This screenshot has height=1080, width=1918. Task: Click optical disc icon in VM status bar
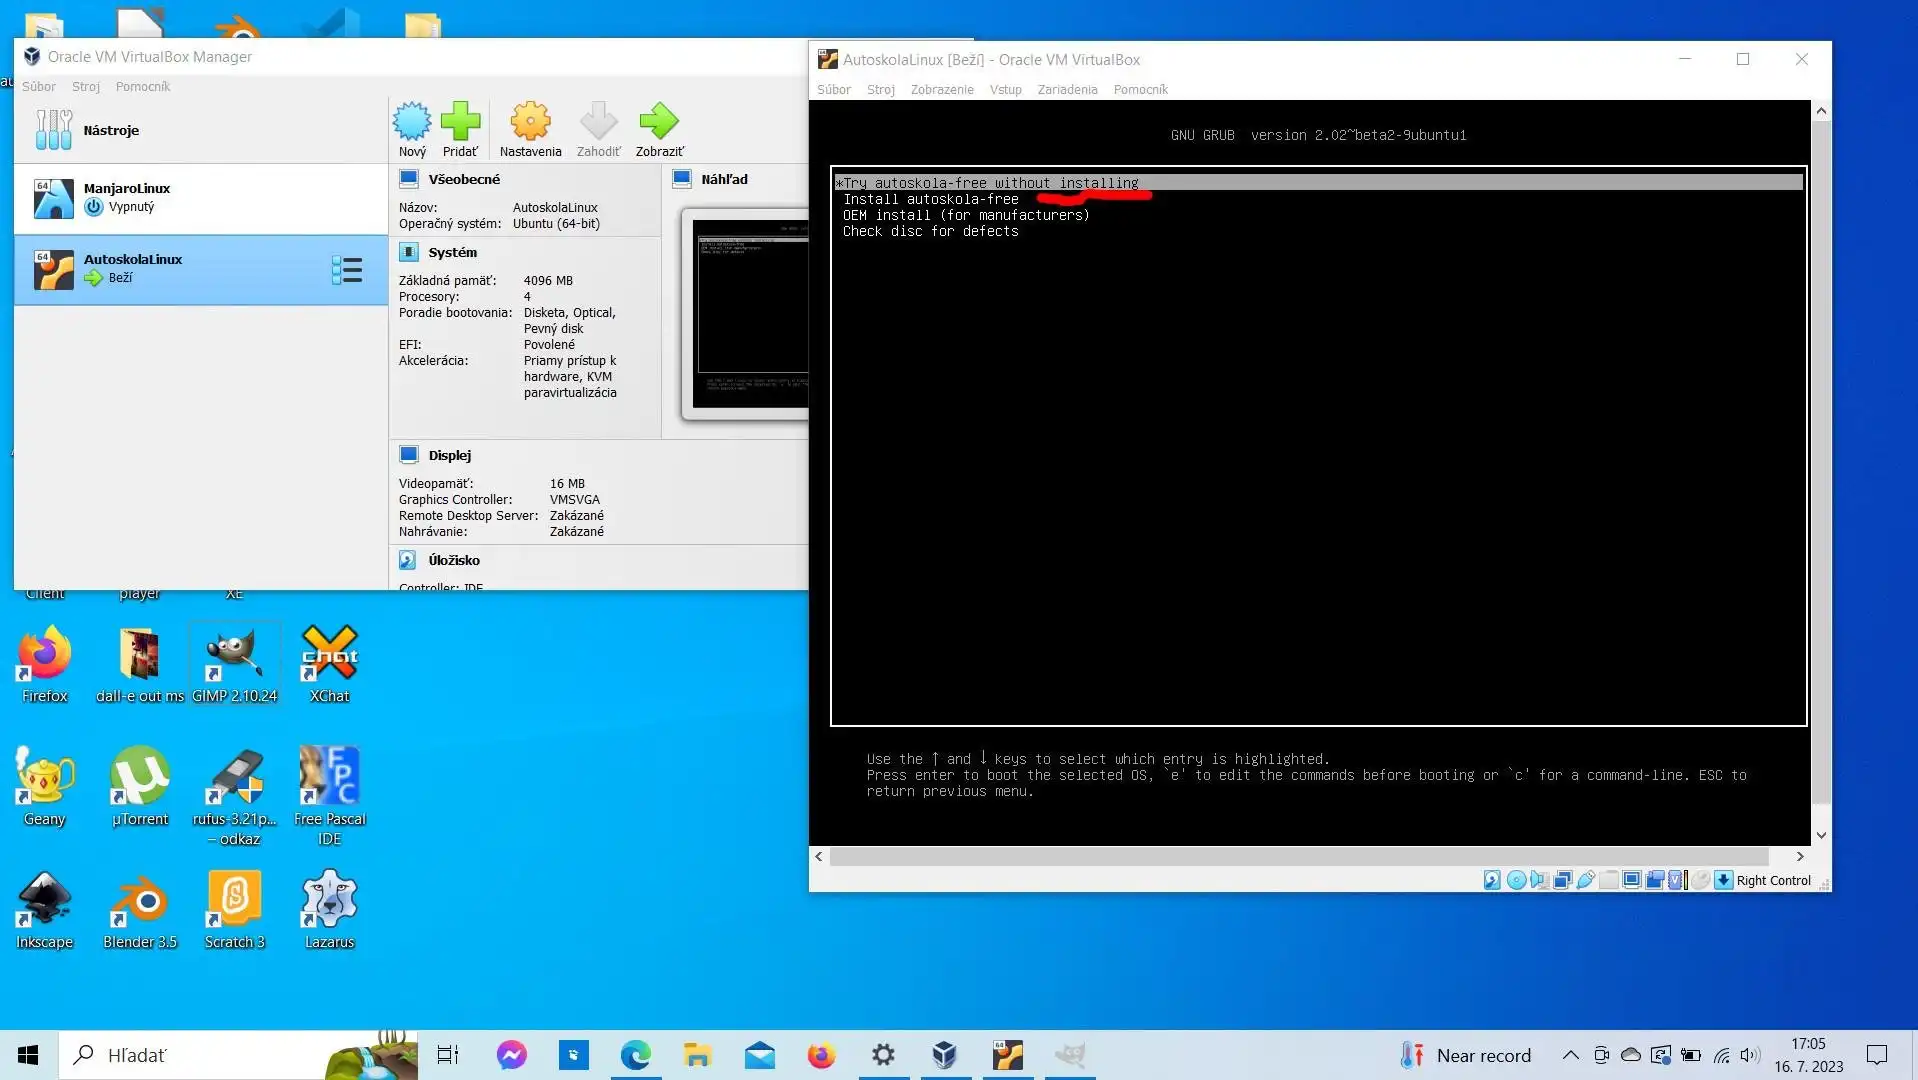coord(1516,880)
